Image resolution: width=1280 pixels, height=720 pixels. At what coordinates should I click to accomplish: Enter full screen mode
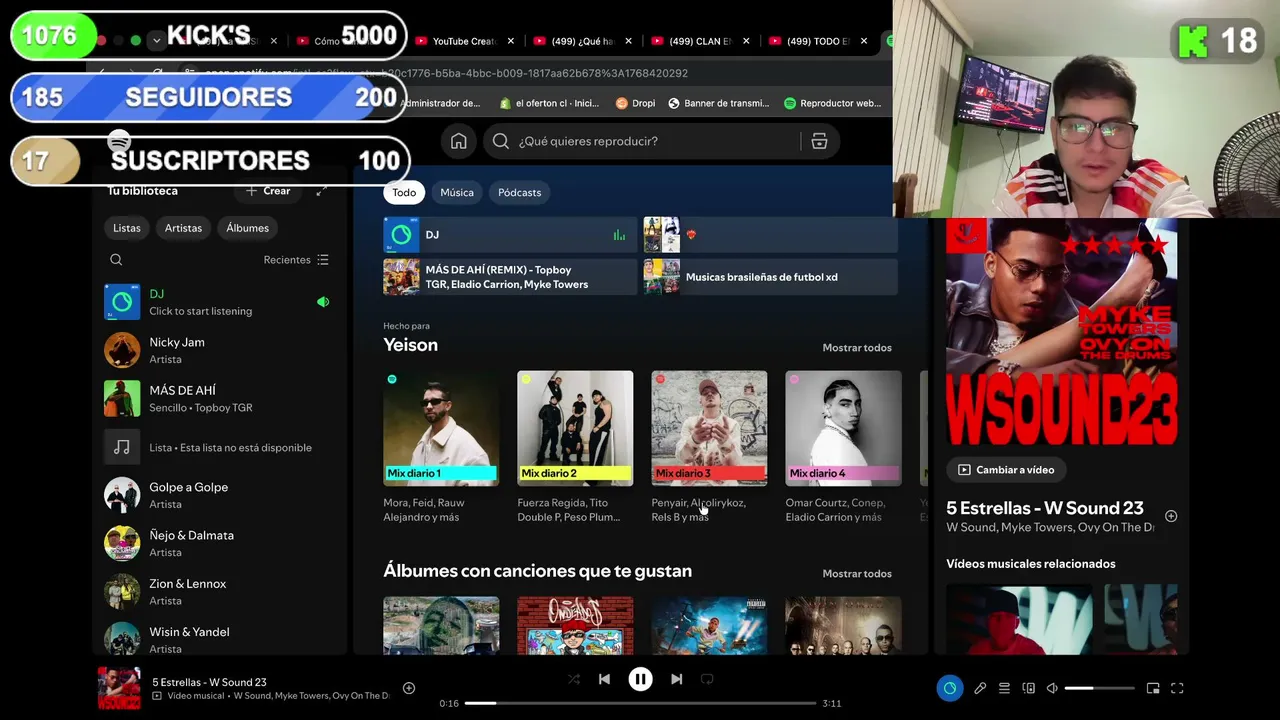[x=1177, y=688]
